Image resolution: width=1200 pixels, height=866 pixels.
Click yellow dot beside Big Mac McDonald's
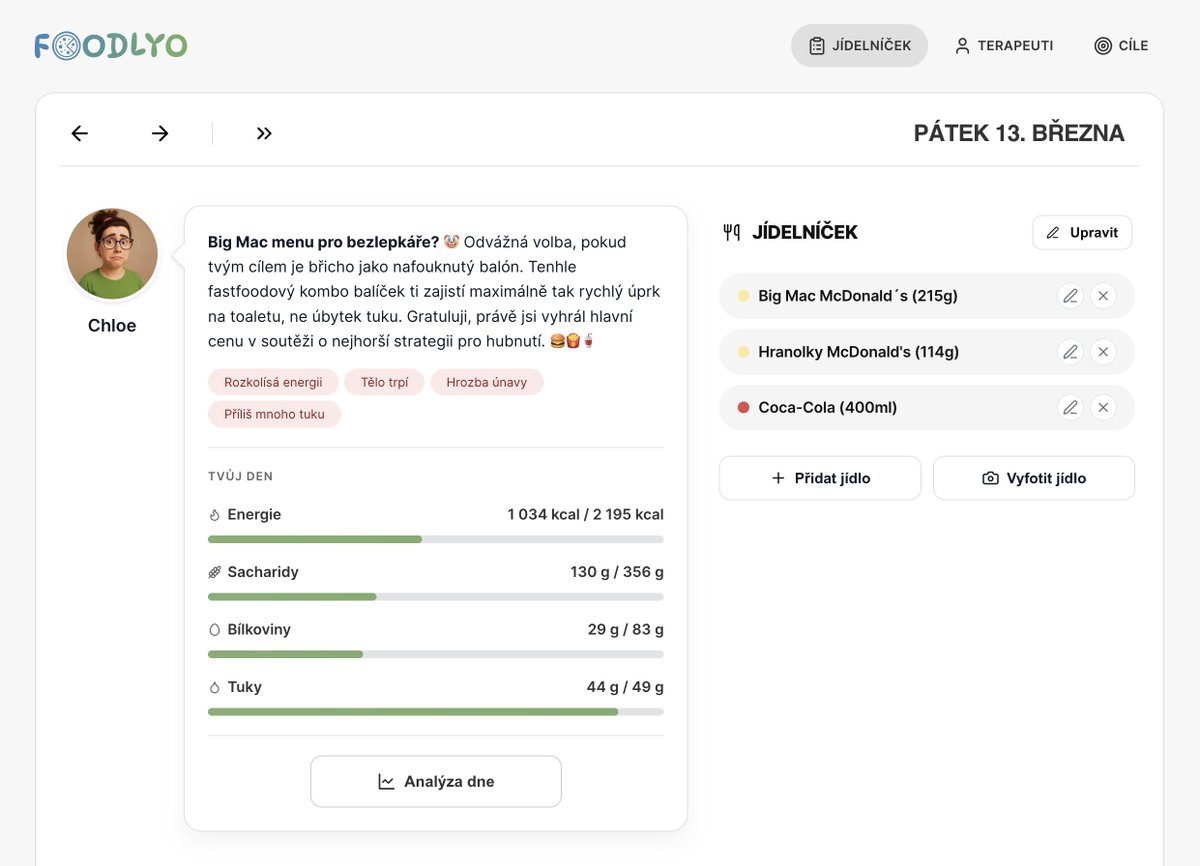click(x=743, y=296)
